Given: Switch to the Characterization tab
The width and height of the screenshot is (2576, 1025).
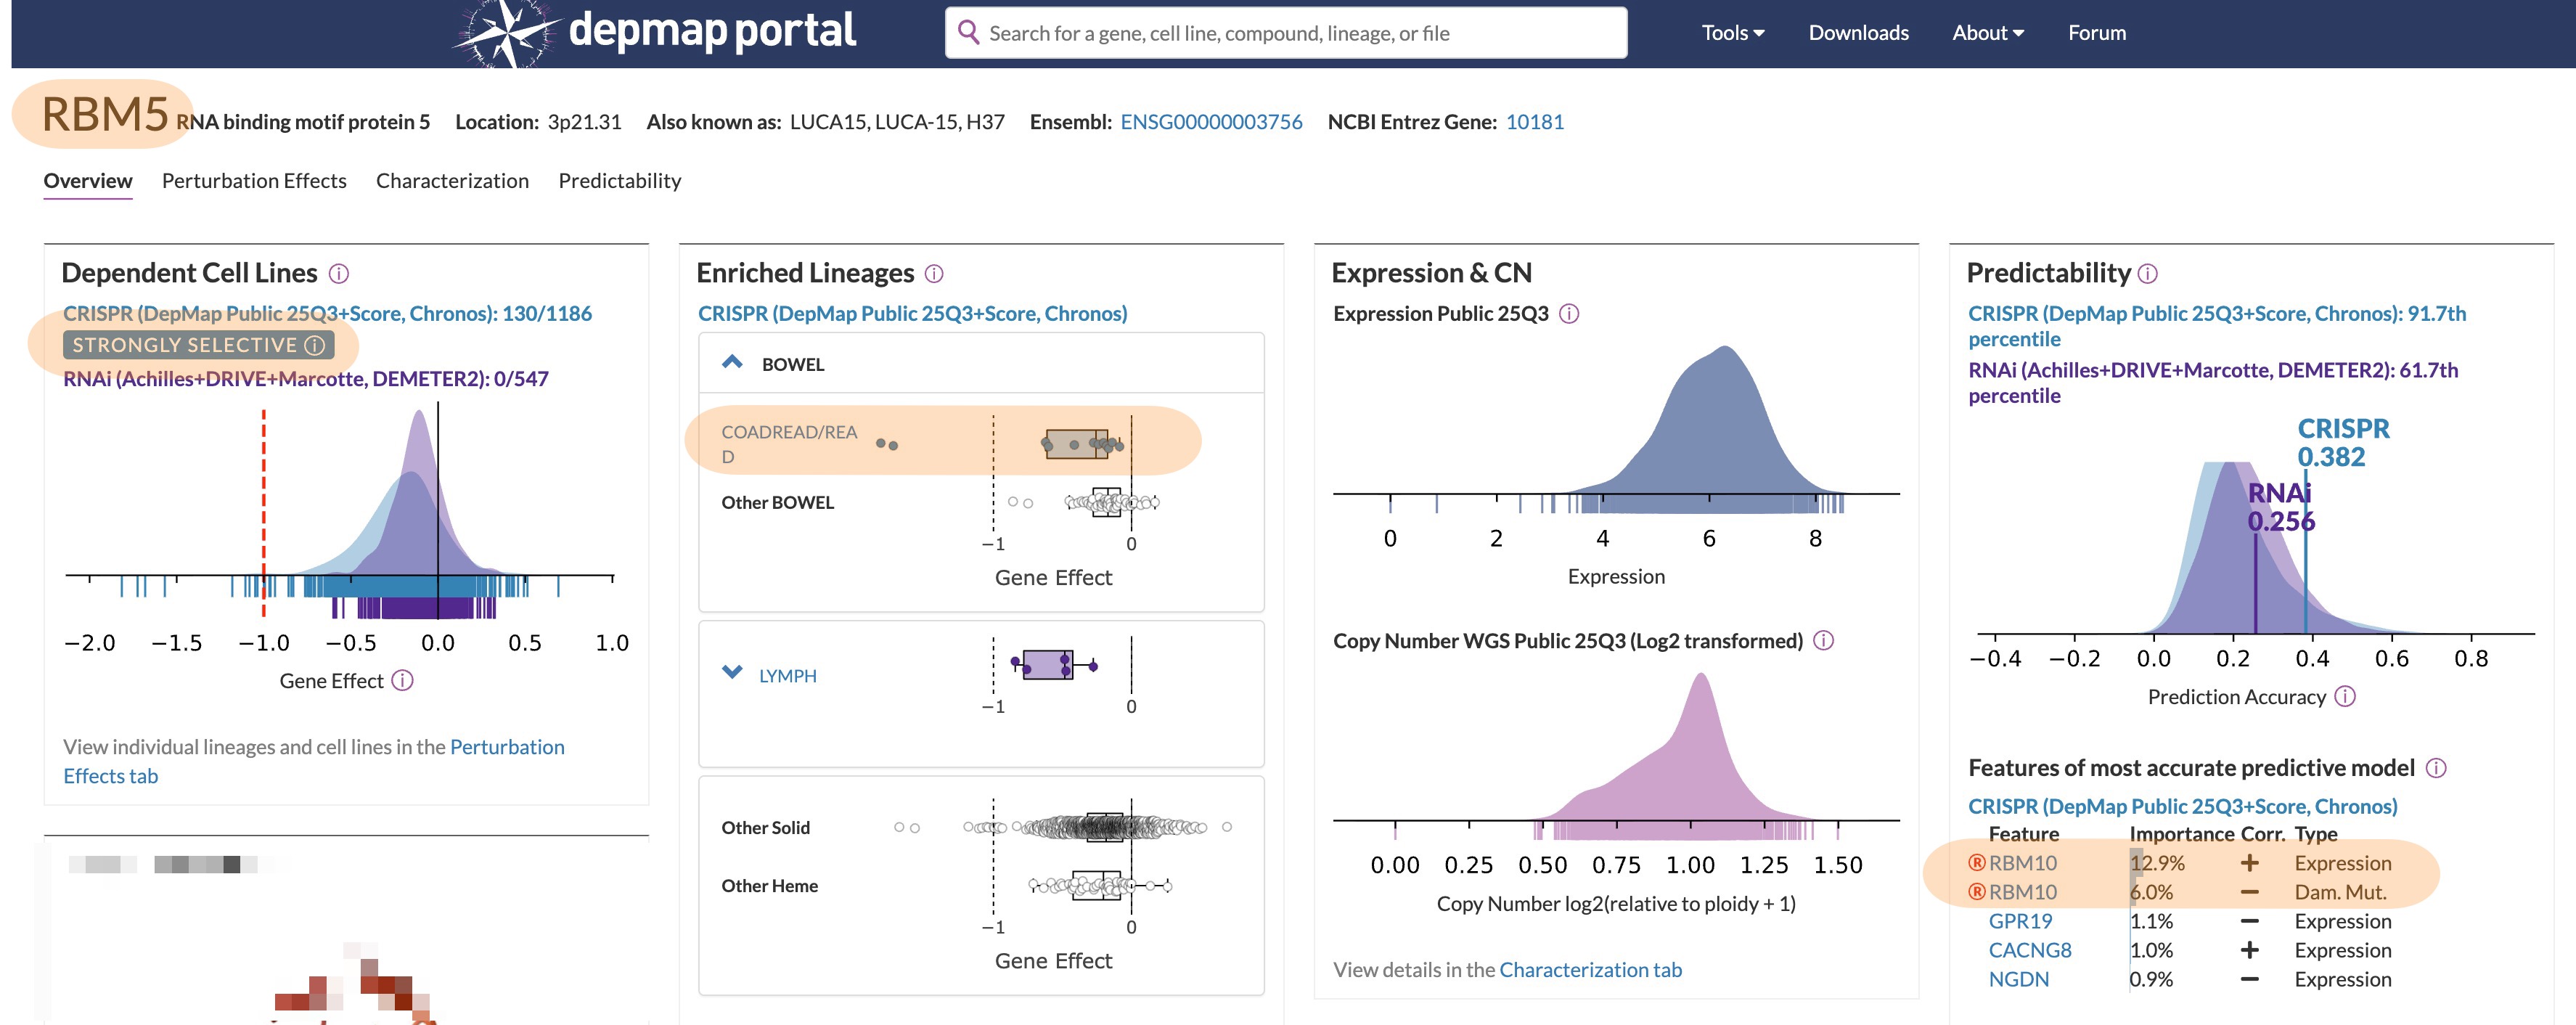Looking at the screenshot, I should coord(452,181).
